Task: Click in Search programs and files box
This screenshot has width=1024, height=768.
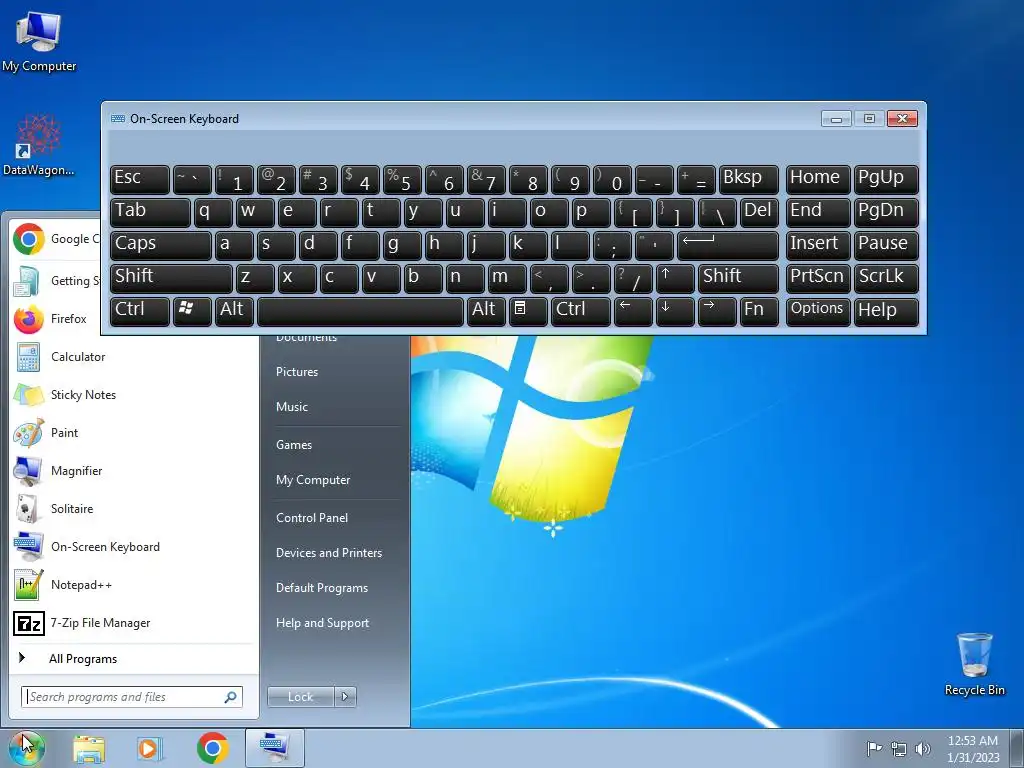Action: (x=132, y=697)
